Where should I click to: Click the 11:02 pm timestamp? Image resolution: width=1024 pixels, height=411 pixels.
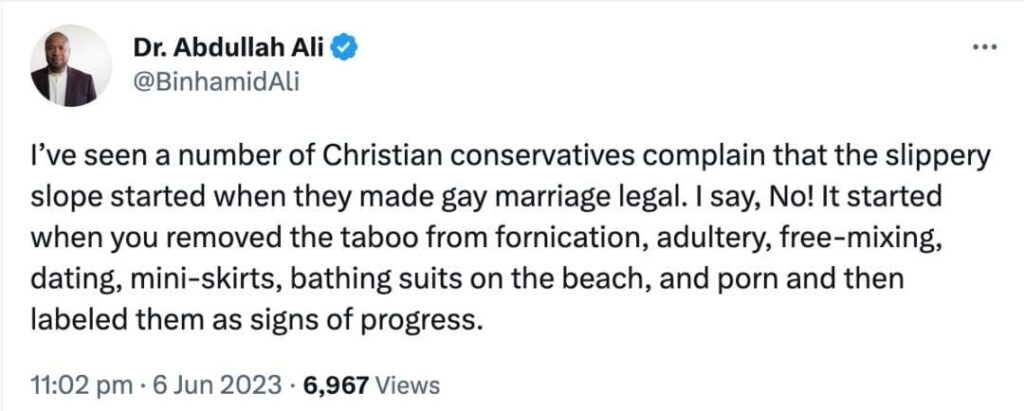pyautogui.click(x=71, y=385)
